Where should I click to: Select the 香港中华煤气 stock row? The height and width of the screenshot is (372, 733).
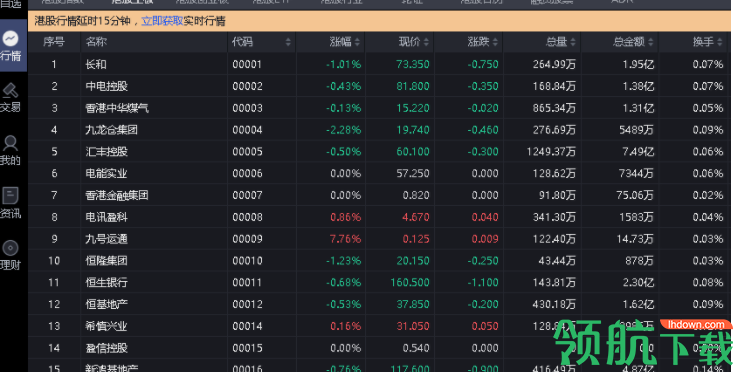coord(379,108)
